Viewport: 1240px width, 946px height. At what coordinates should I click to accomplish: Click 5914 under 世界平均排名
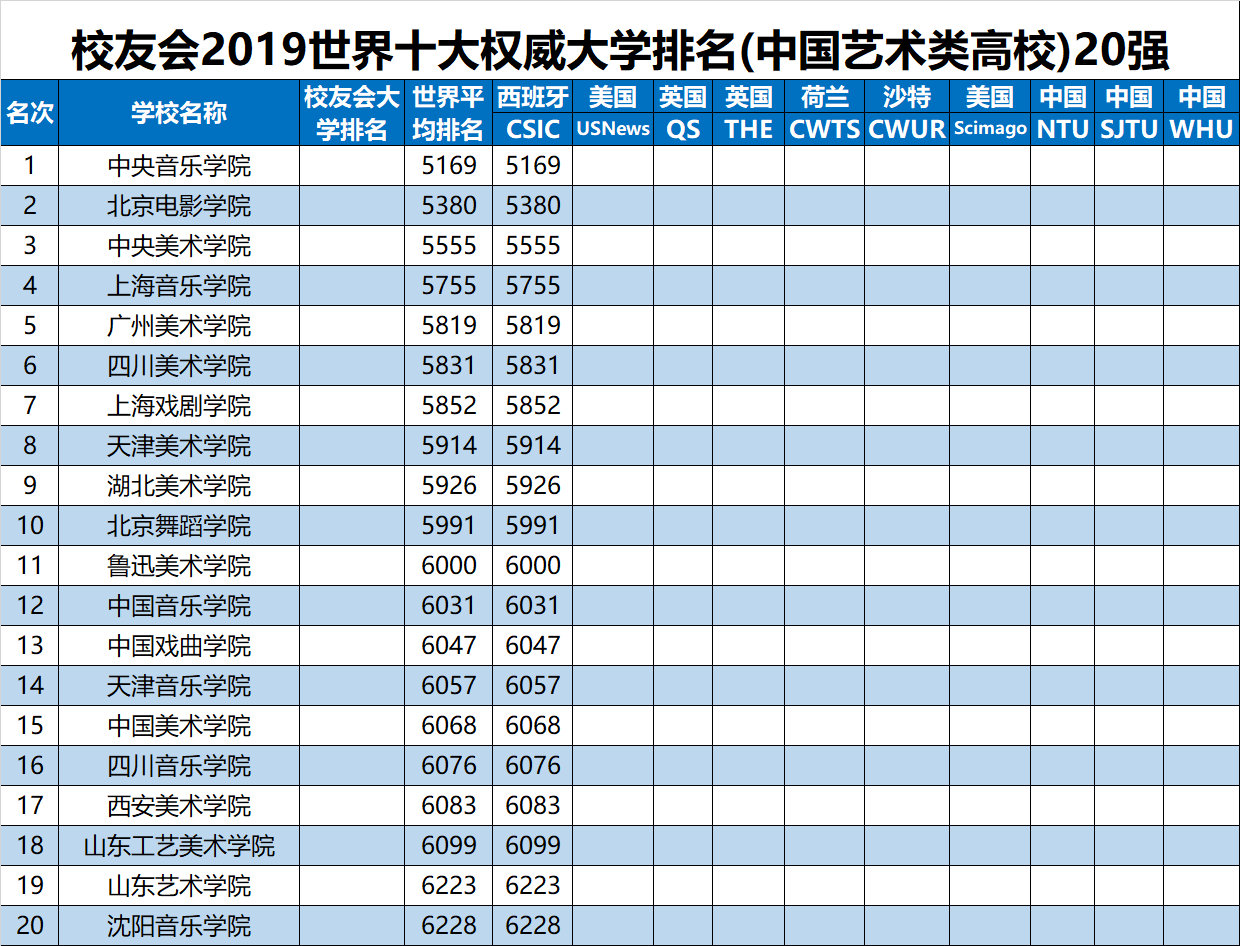pyautogui.click(x=449, y=446)
